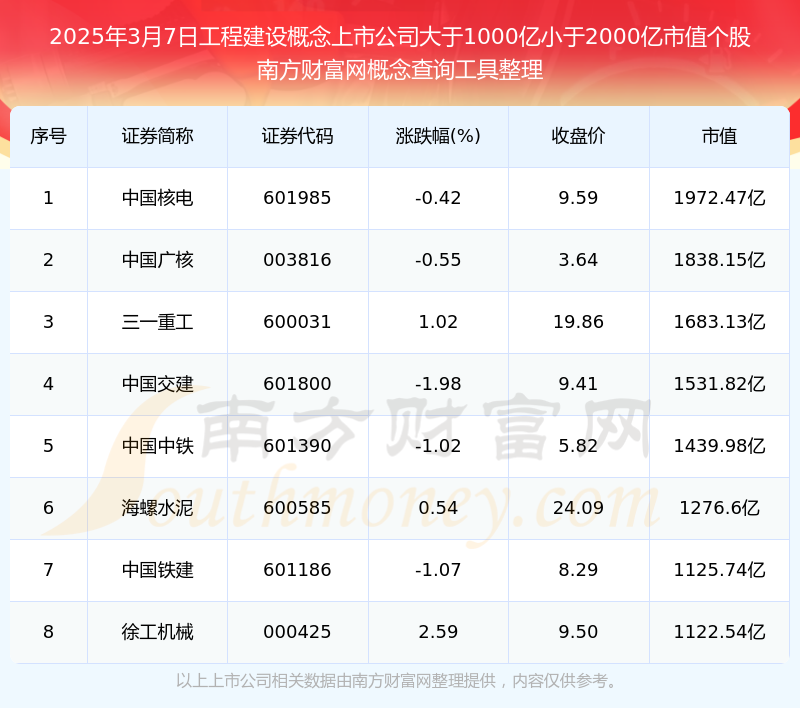The height and width of the screenshot is (708, 800).
Task: Click change value 2.59
Action: (x=438, y=632)
